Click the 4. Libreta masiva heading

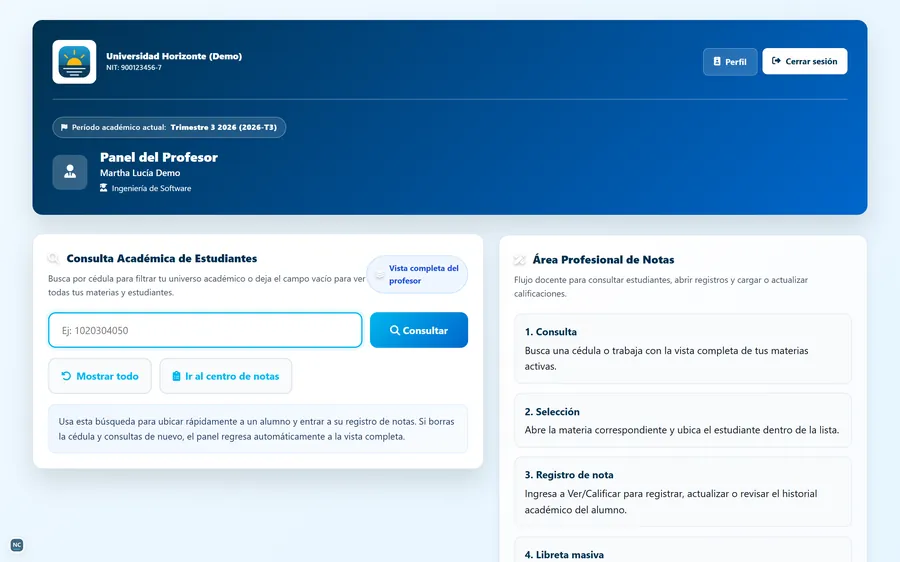pos(564,555)
